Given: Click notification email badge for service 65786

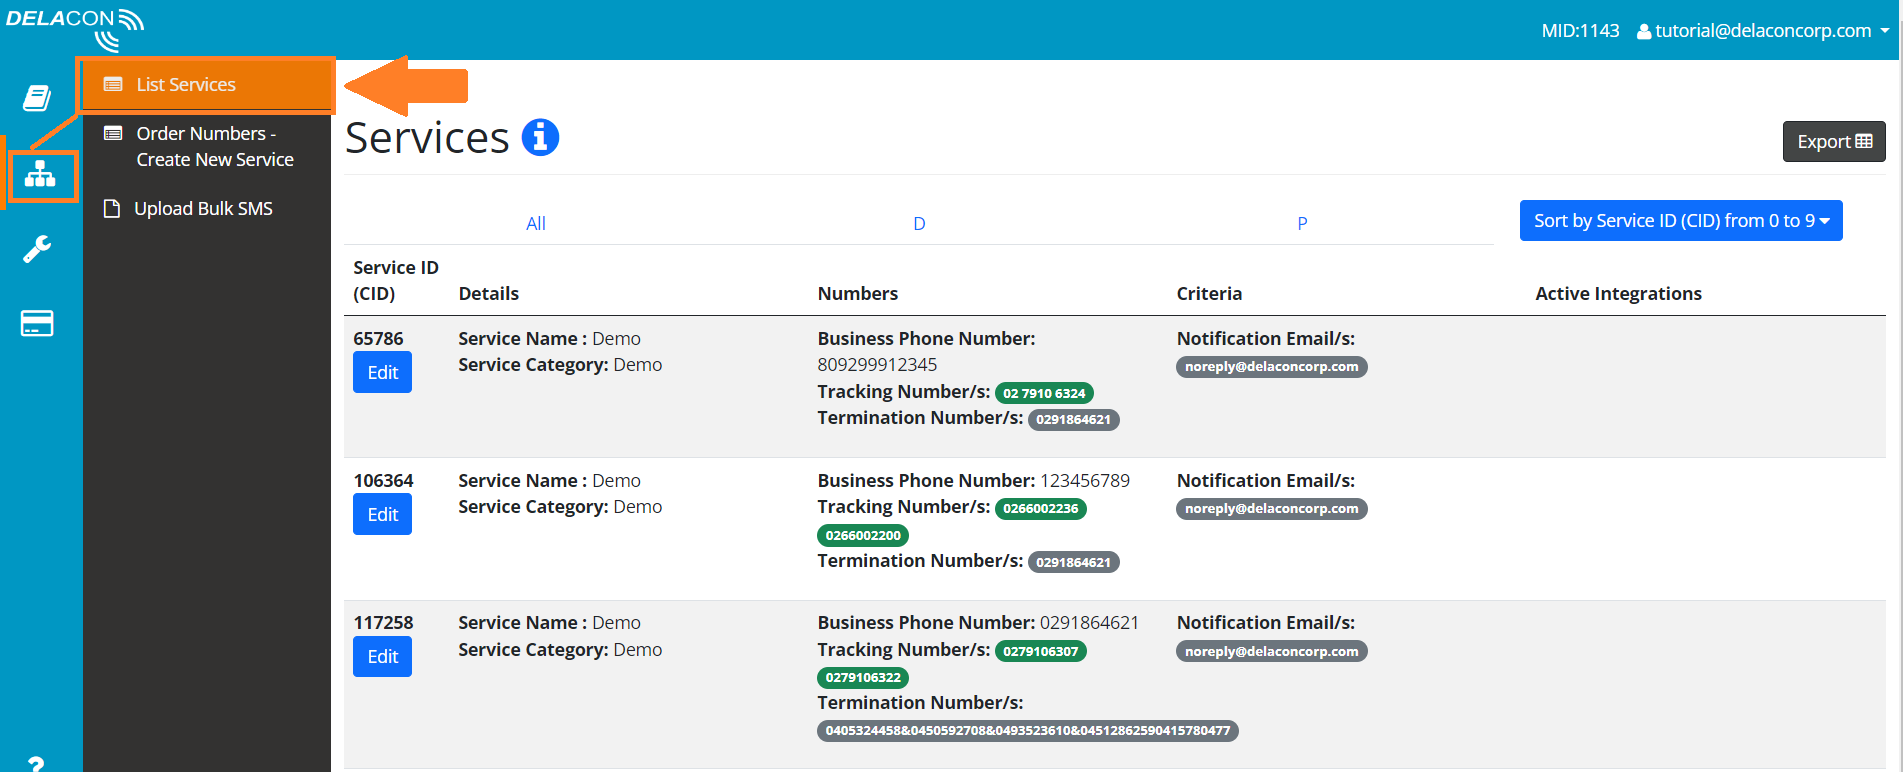Looking at the screenshot, I should point(1271,367).
